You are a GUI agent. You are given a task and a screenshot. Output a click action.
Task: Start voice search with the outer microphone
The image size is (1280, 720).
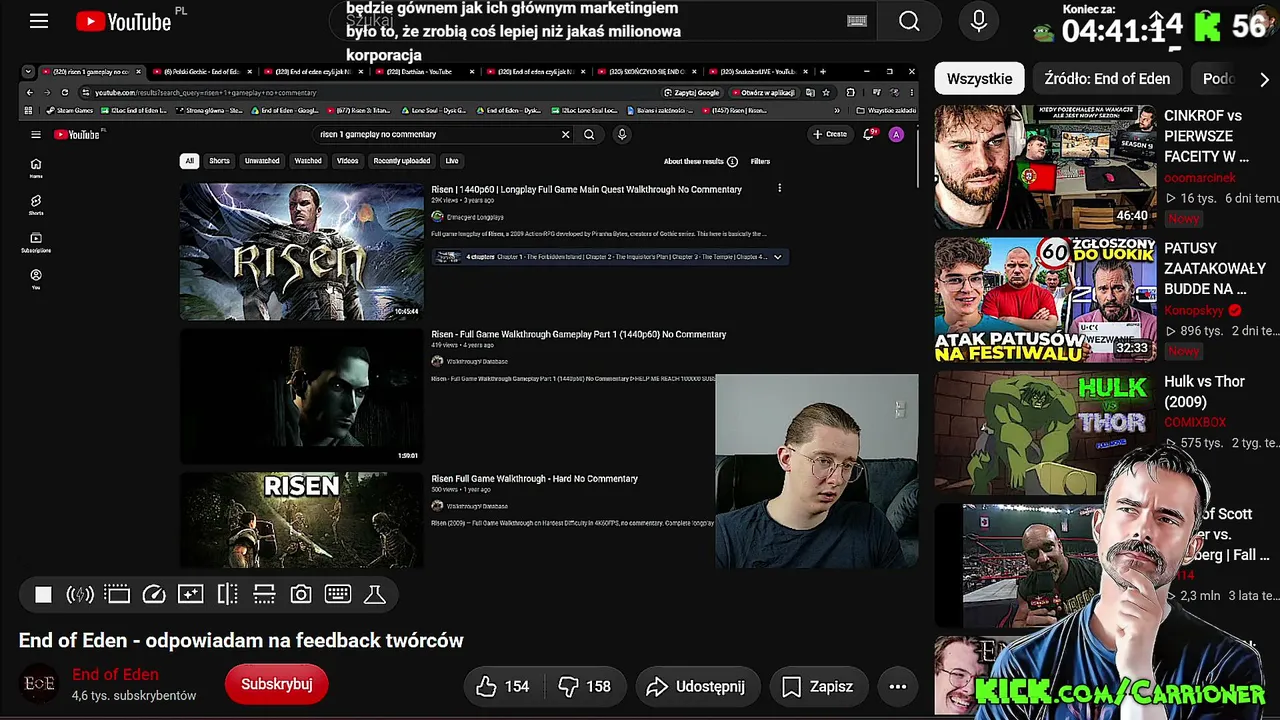click(979, 21)
